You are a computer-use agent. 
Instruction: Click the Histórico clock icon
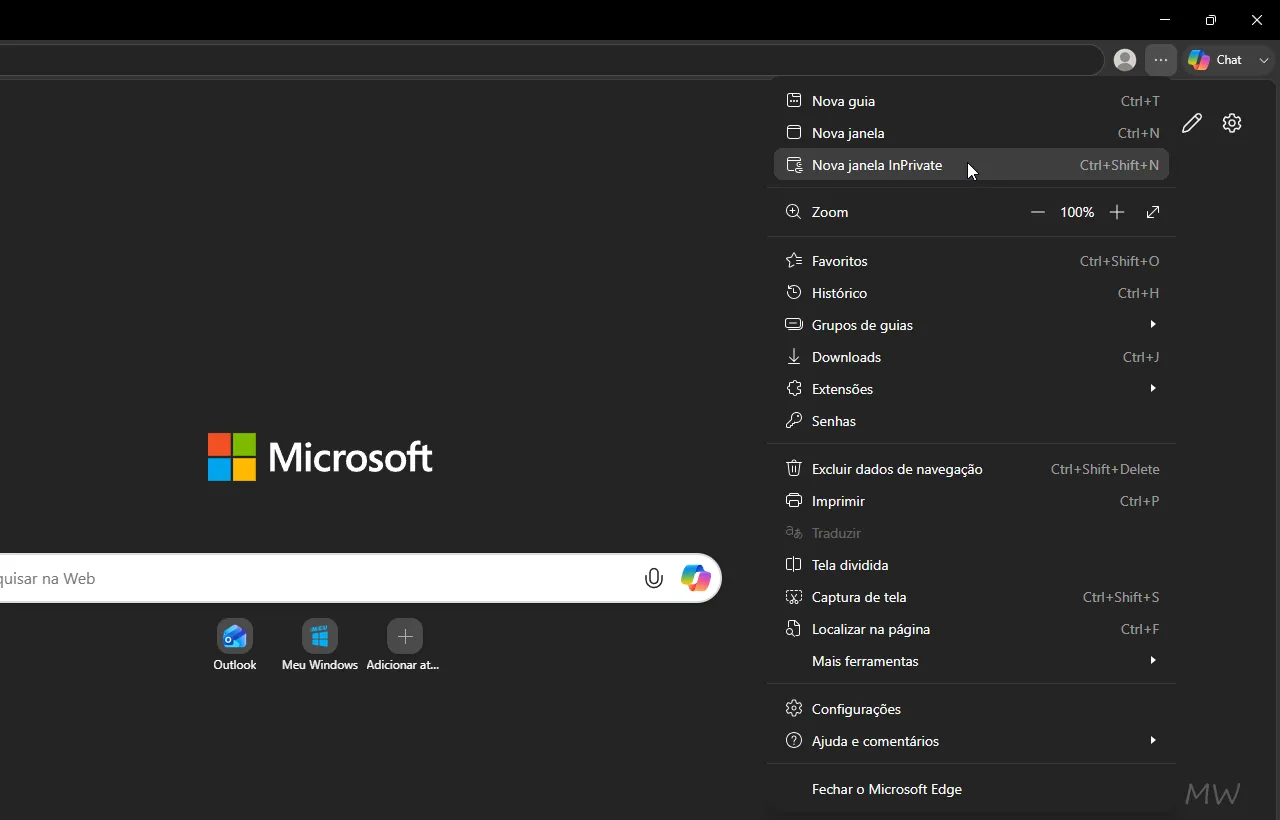(794, 293)
